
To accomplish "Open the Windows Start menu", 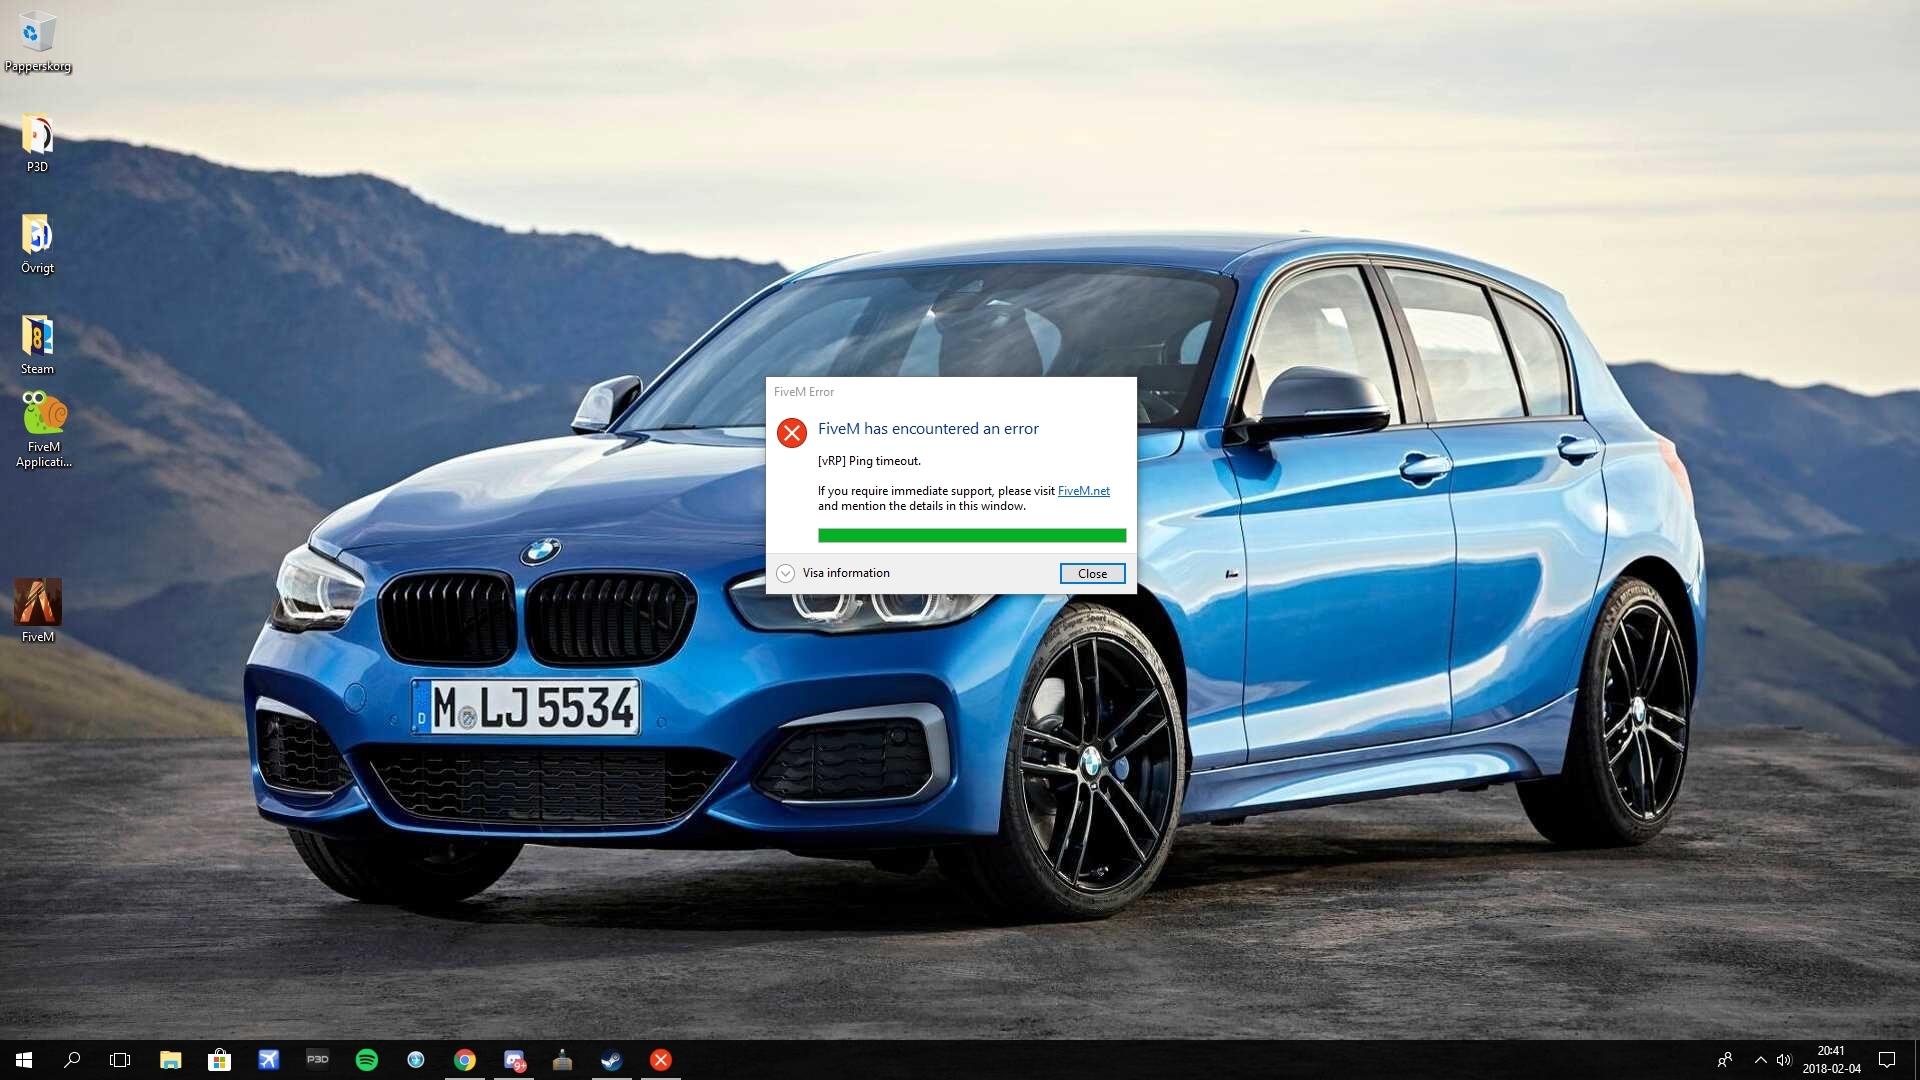I will tap(24, 1060).
